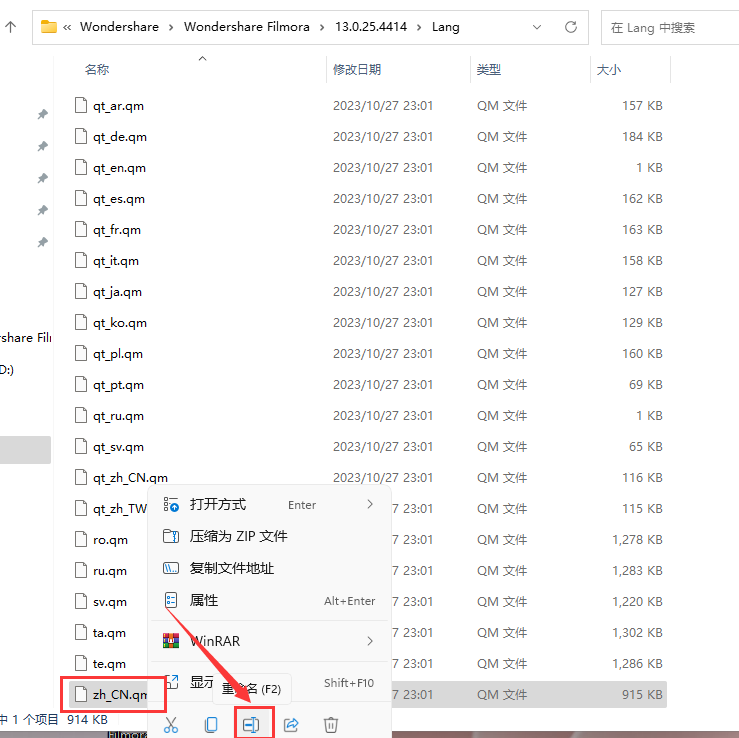Image resolution: width=739 pixels, height=738 pixels.
Task: Click the 压缩为 ZIP 文件 icon
Action: click(171, 536)
